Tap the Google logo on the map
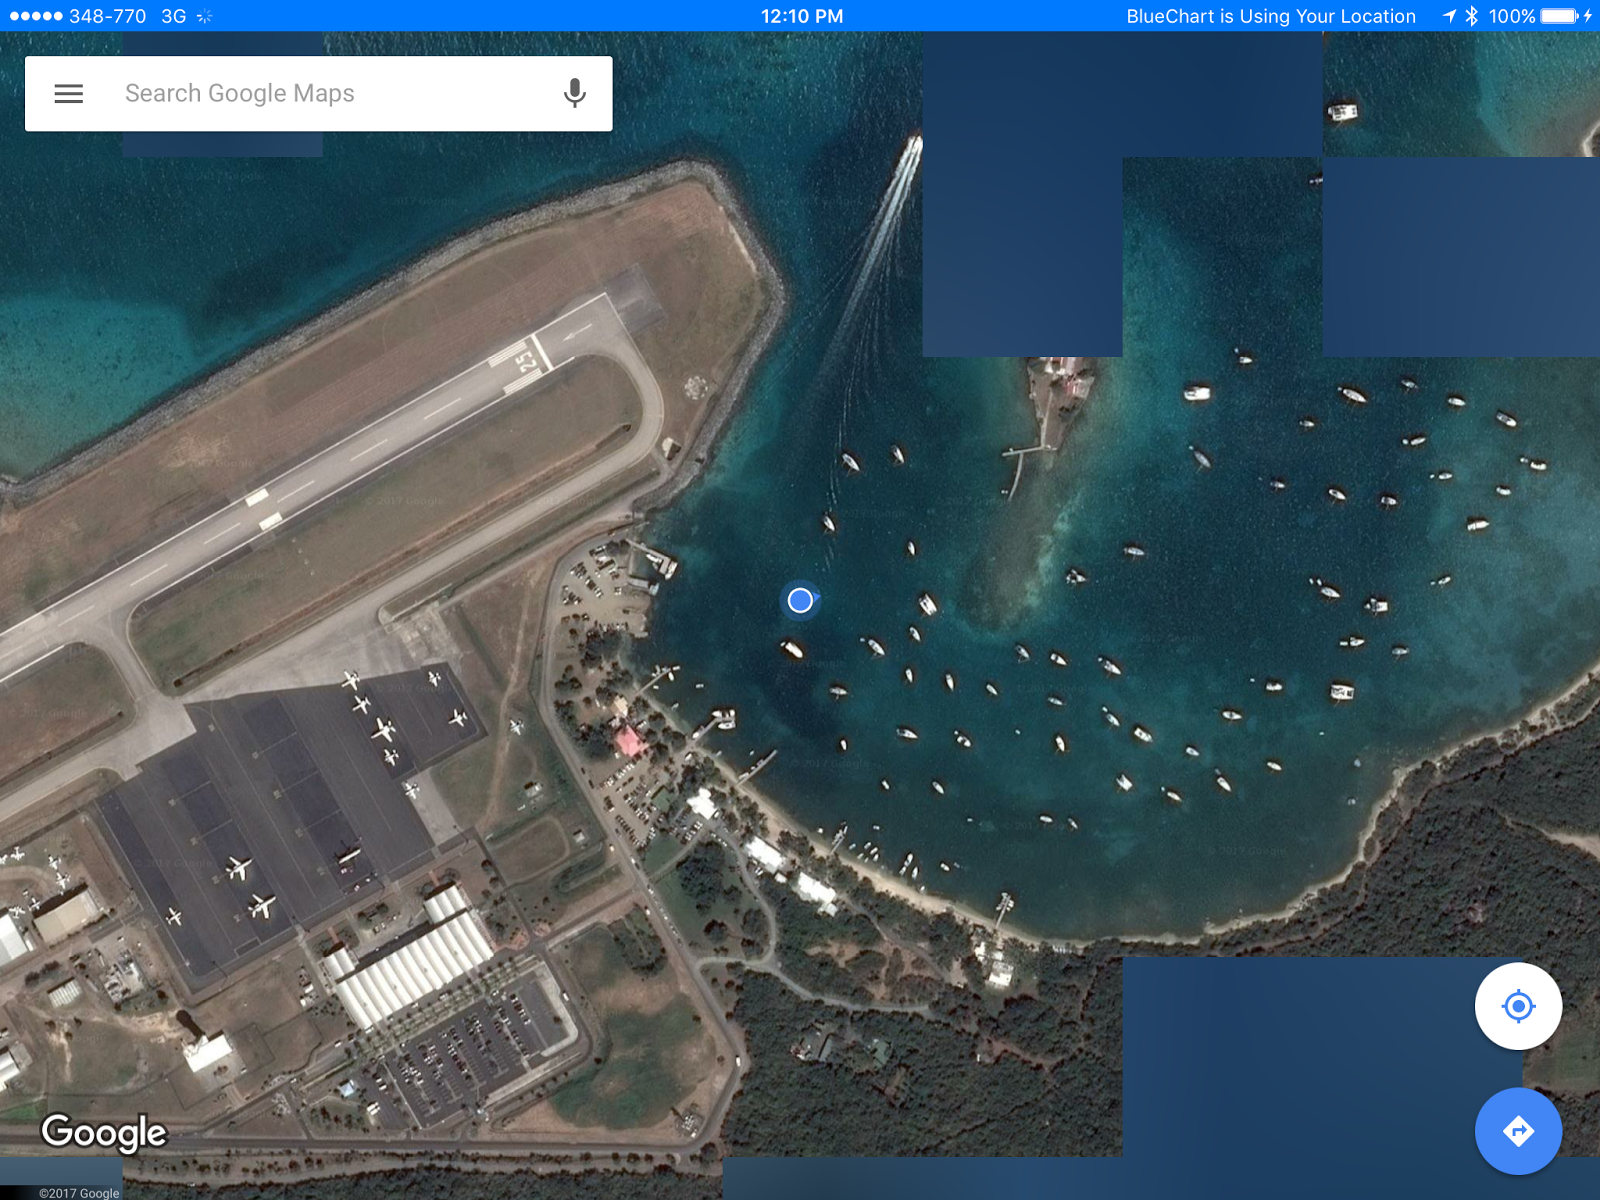This screenshot has width=1600, height=1200. 104,1133
